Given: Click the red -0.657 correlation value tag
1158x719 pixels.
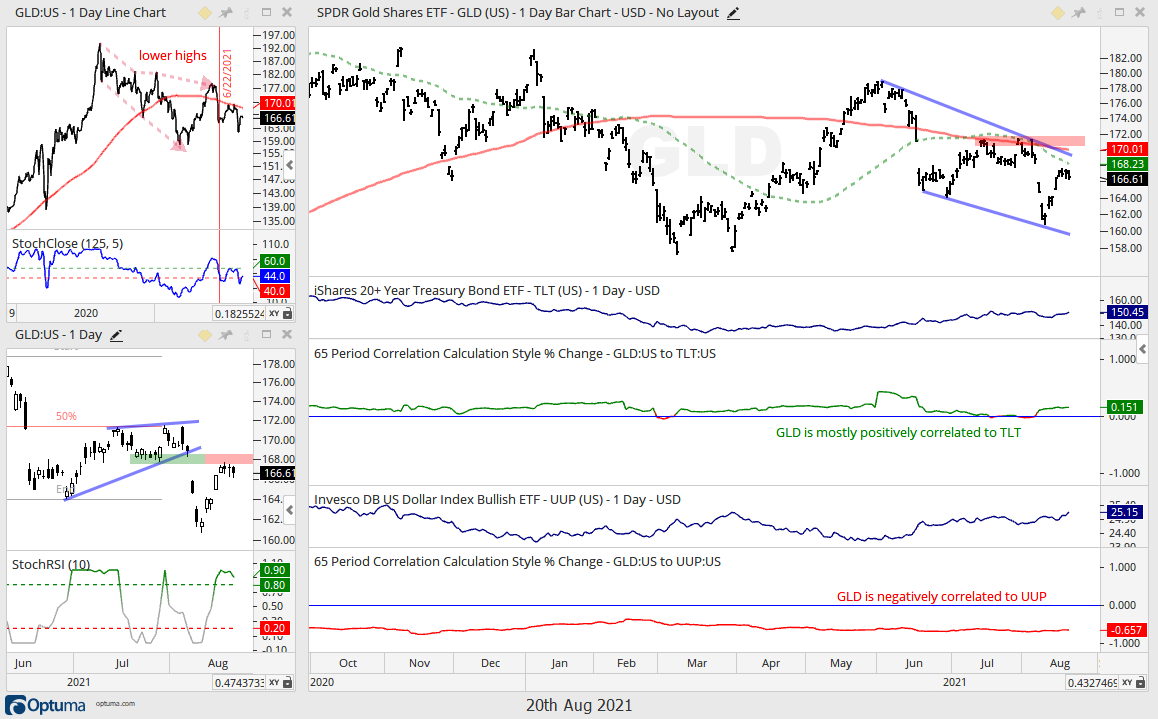Looking at the screenshot, I should coord(1127,630).
